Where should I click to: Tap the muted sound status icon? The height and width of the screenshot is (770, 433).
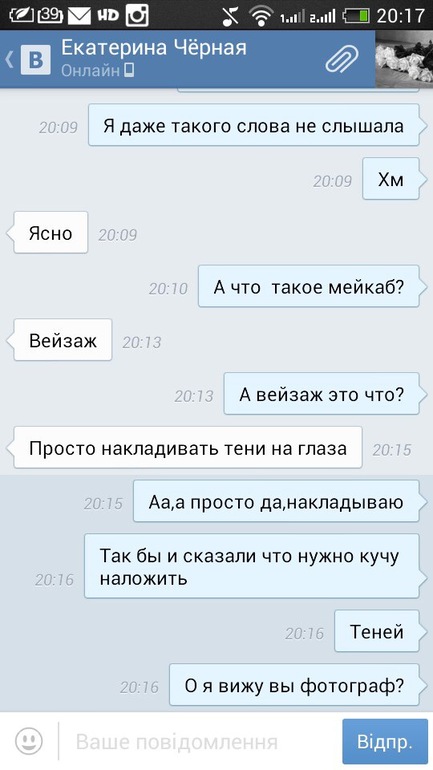[x=230, y=15]
